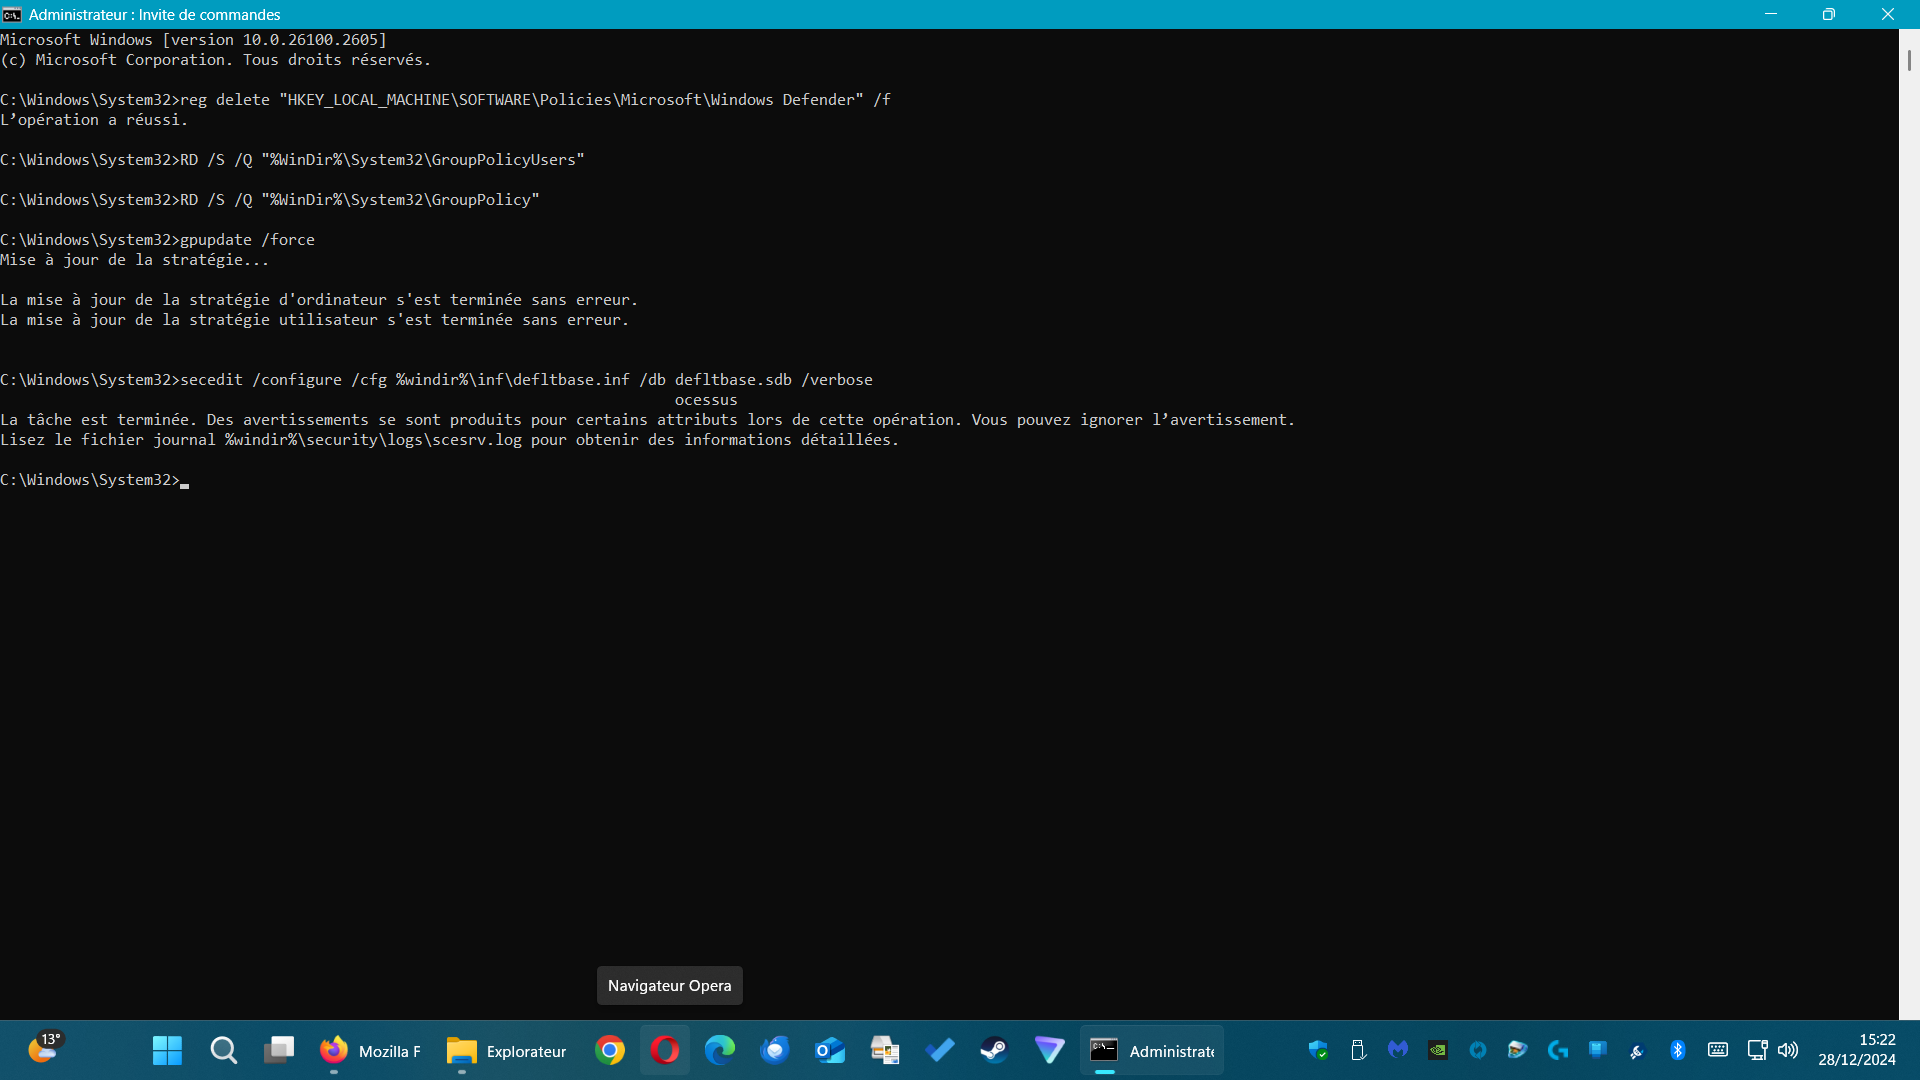Launch Google Chrome from the taskbar
Screen dimensions: 1920x1080
pyautogui.click(x=610, y=1050)
